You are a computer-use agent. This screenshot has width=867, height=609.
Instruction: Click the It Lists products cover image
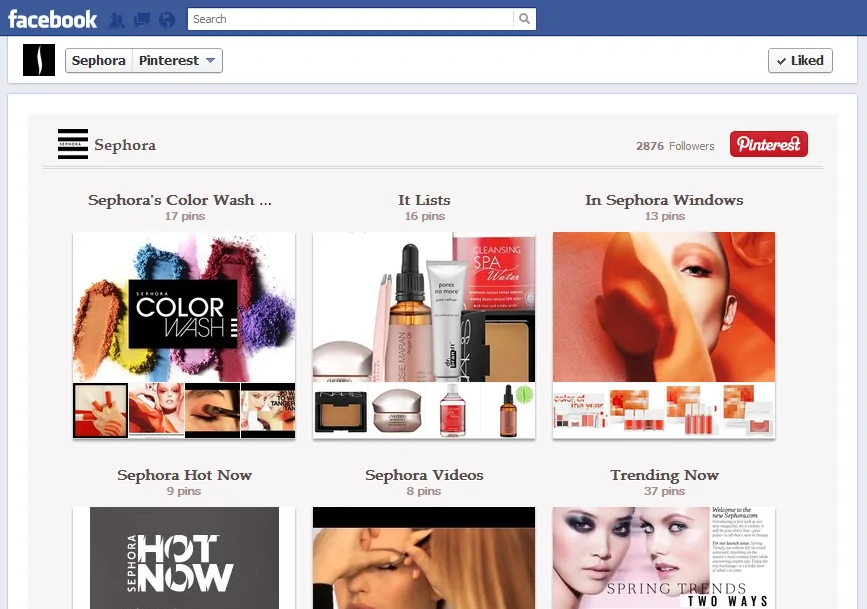point(424,307)
